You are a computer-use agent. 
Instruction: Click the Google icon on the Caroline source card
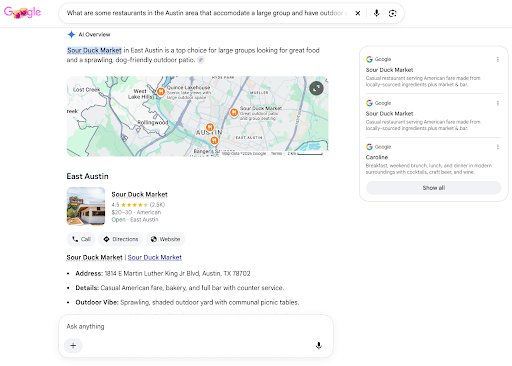tap(369, 147)
